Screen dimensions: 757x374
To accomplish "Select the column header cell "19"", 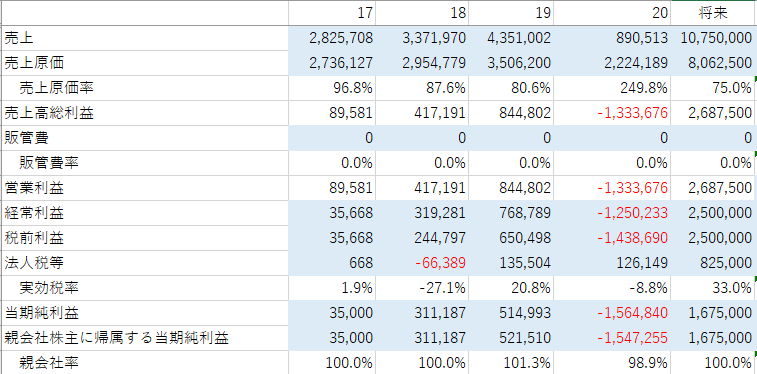I will click(x=510, y=13).
